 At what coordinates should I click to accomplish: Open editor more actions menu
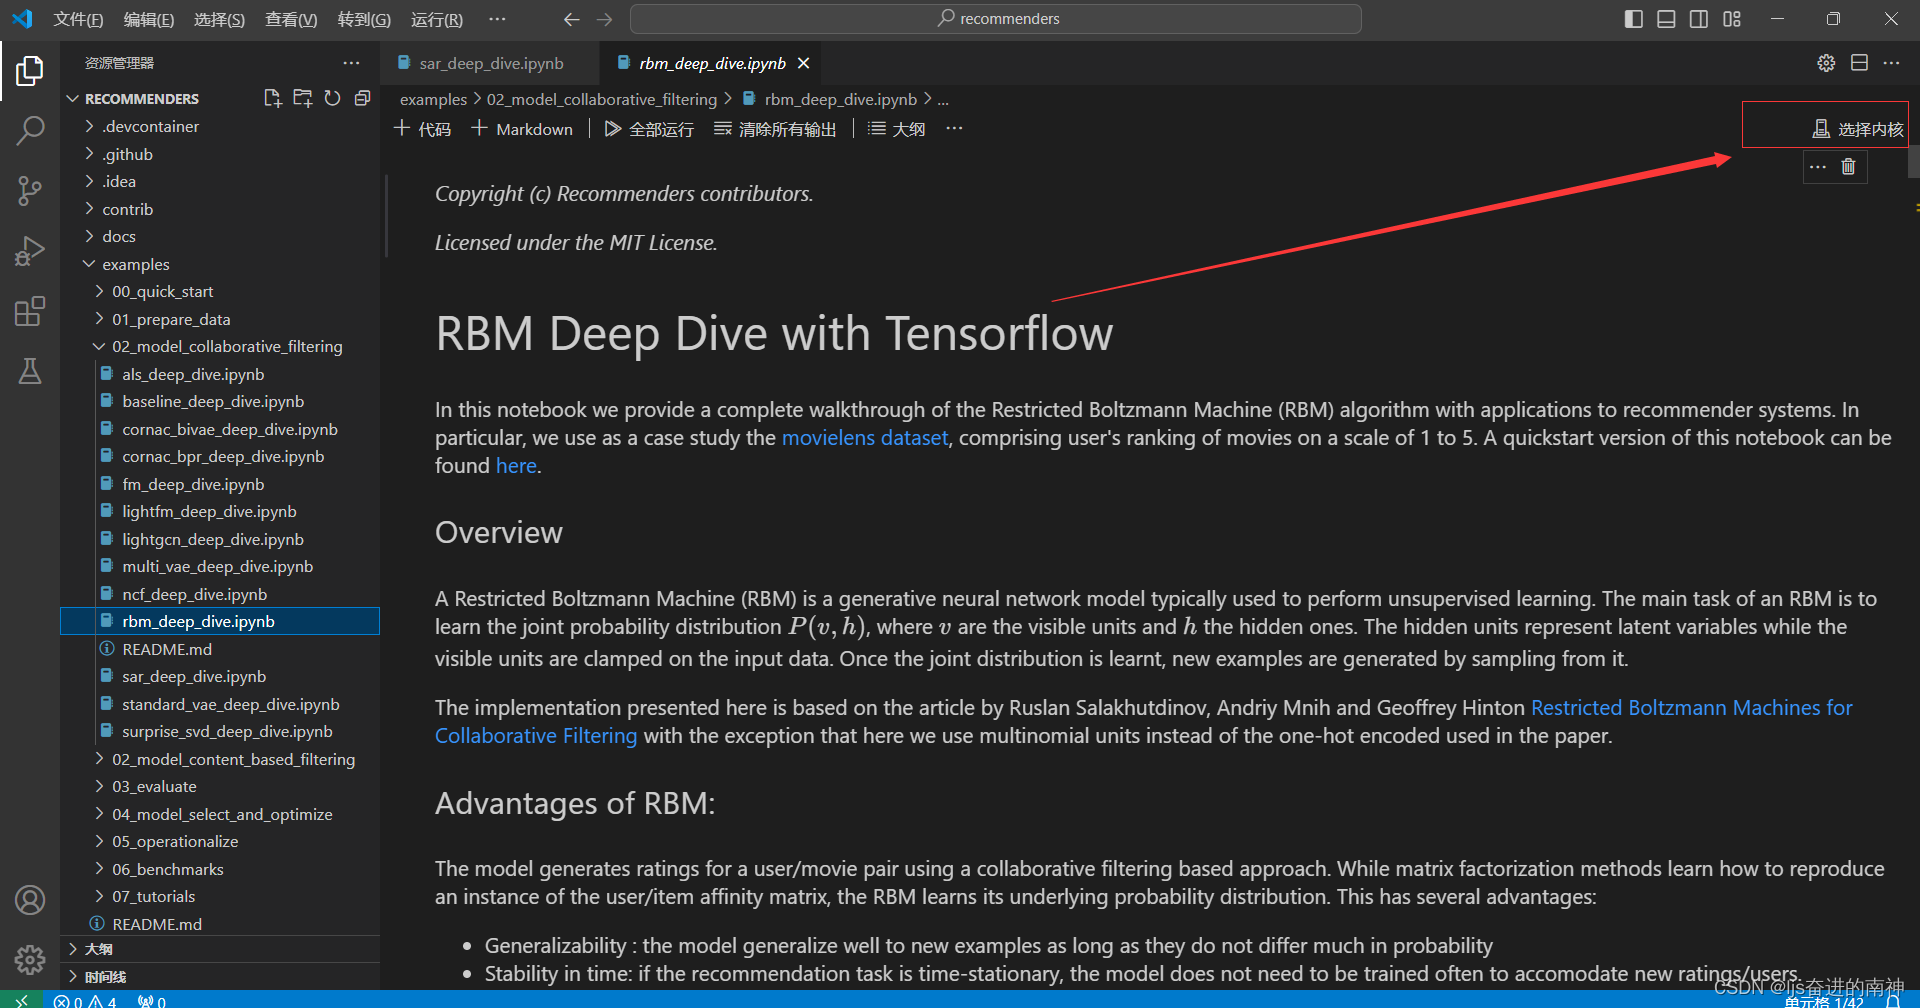[x=1891, y=63]
